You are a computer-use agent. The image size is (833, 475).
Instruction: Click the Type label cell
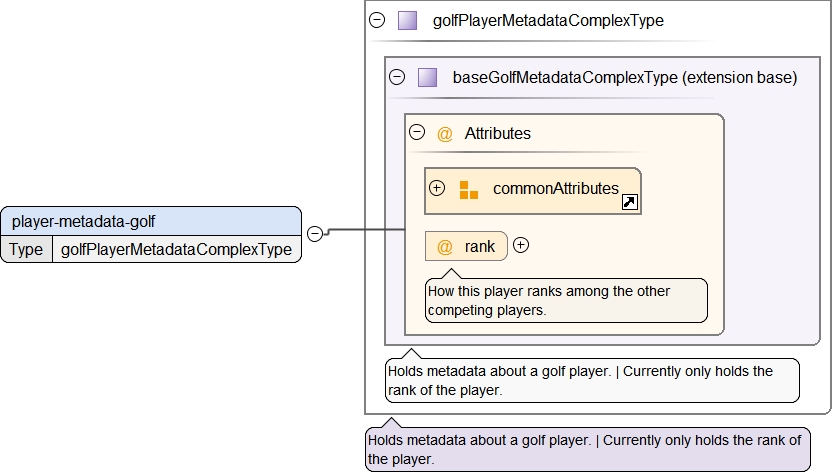tap(27, 249)
